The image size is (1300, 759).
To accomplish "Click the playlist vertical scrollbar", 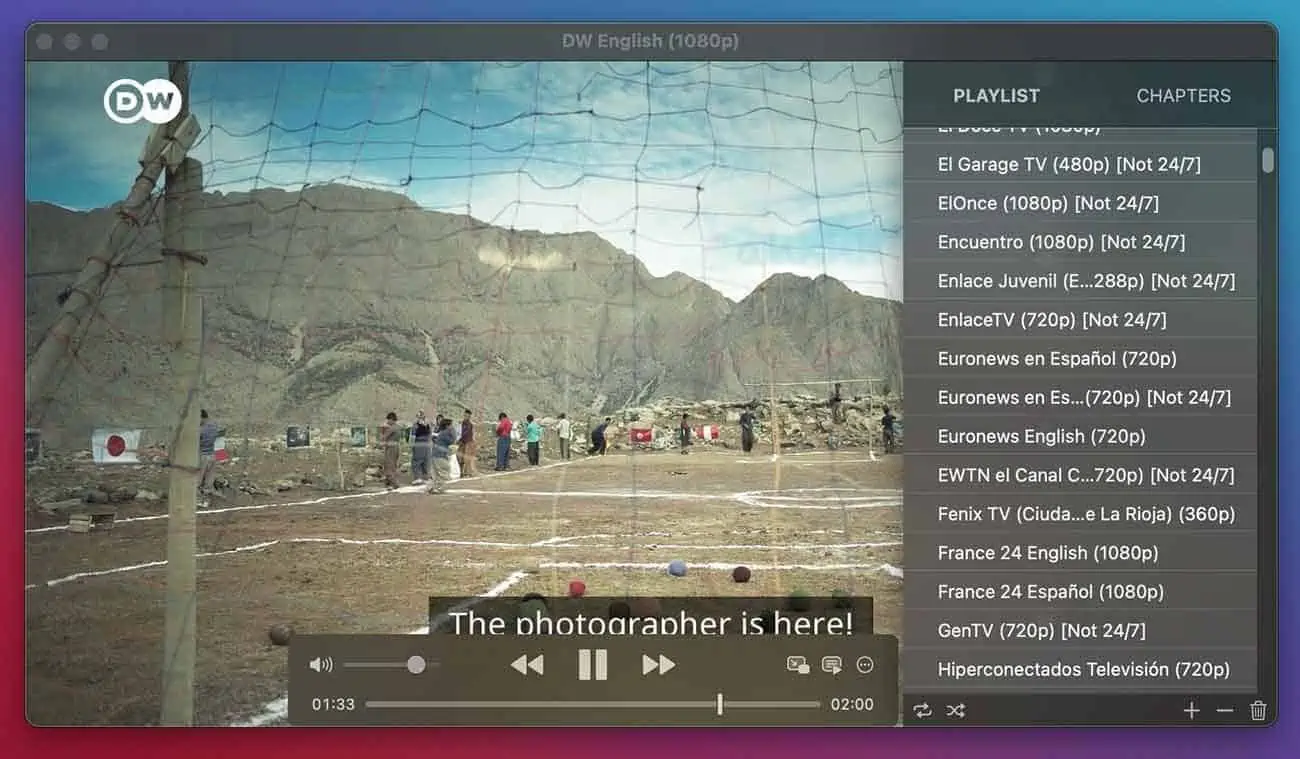I will click(1268, 161).
